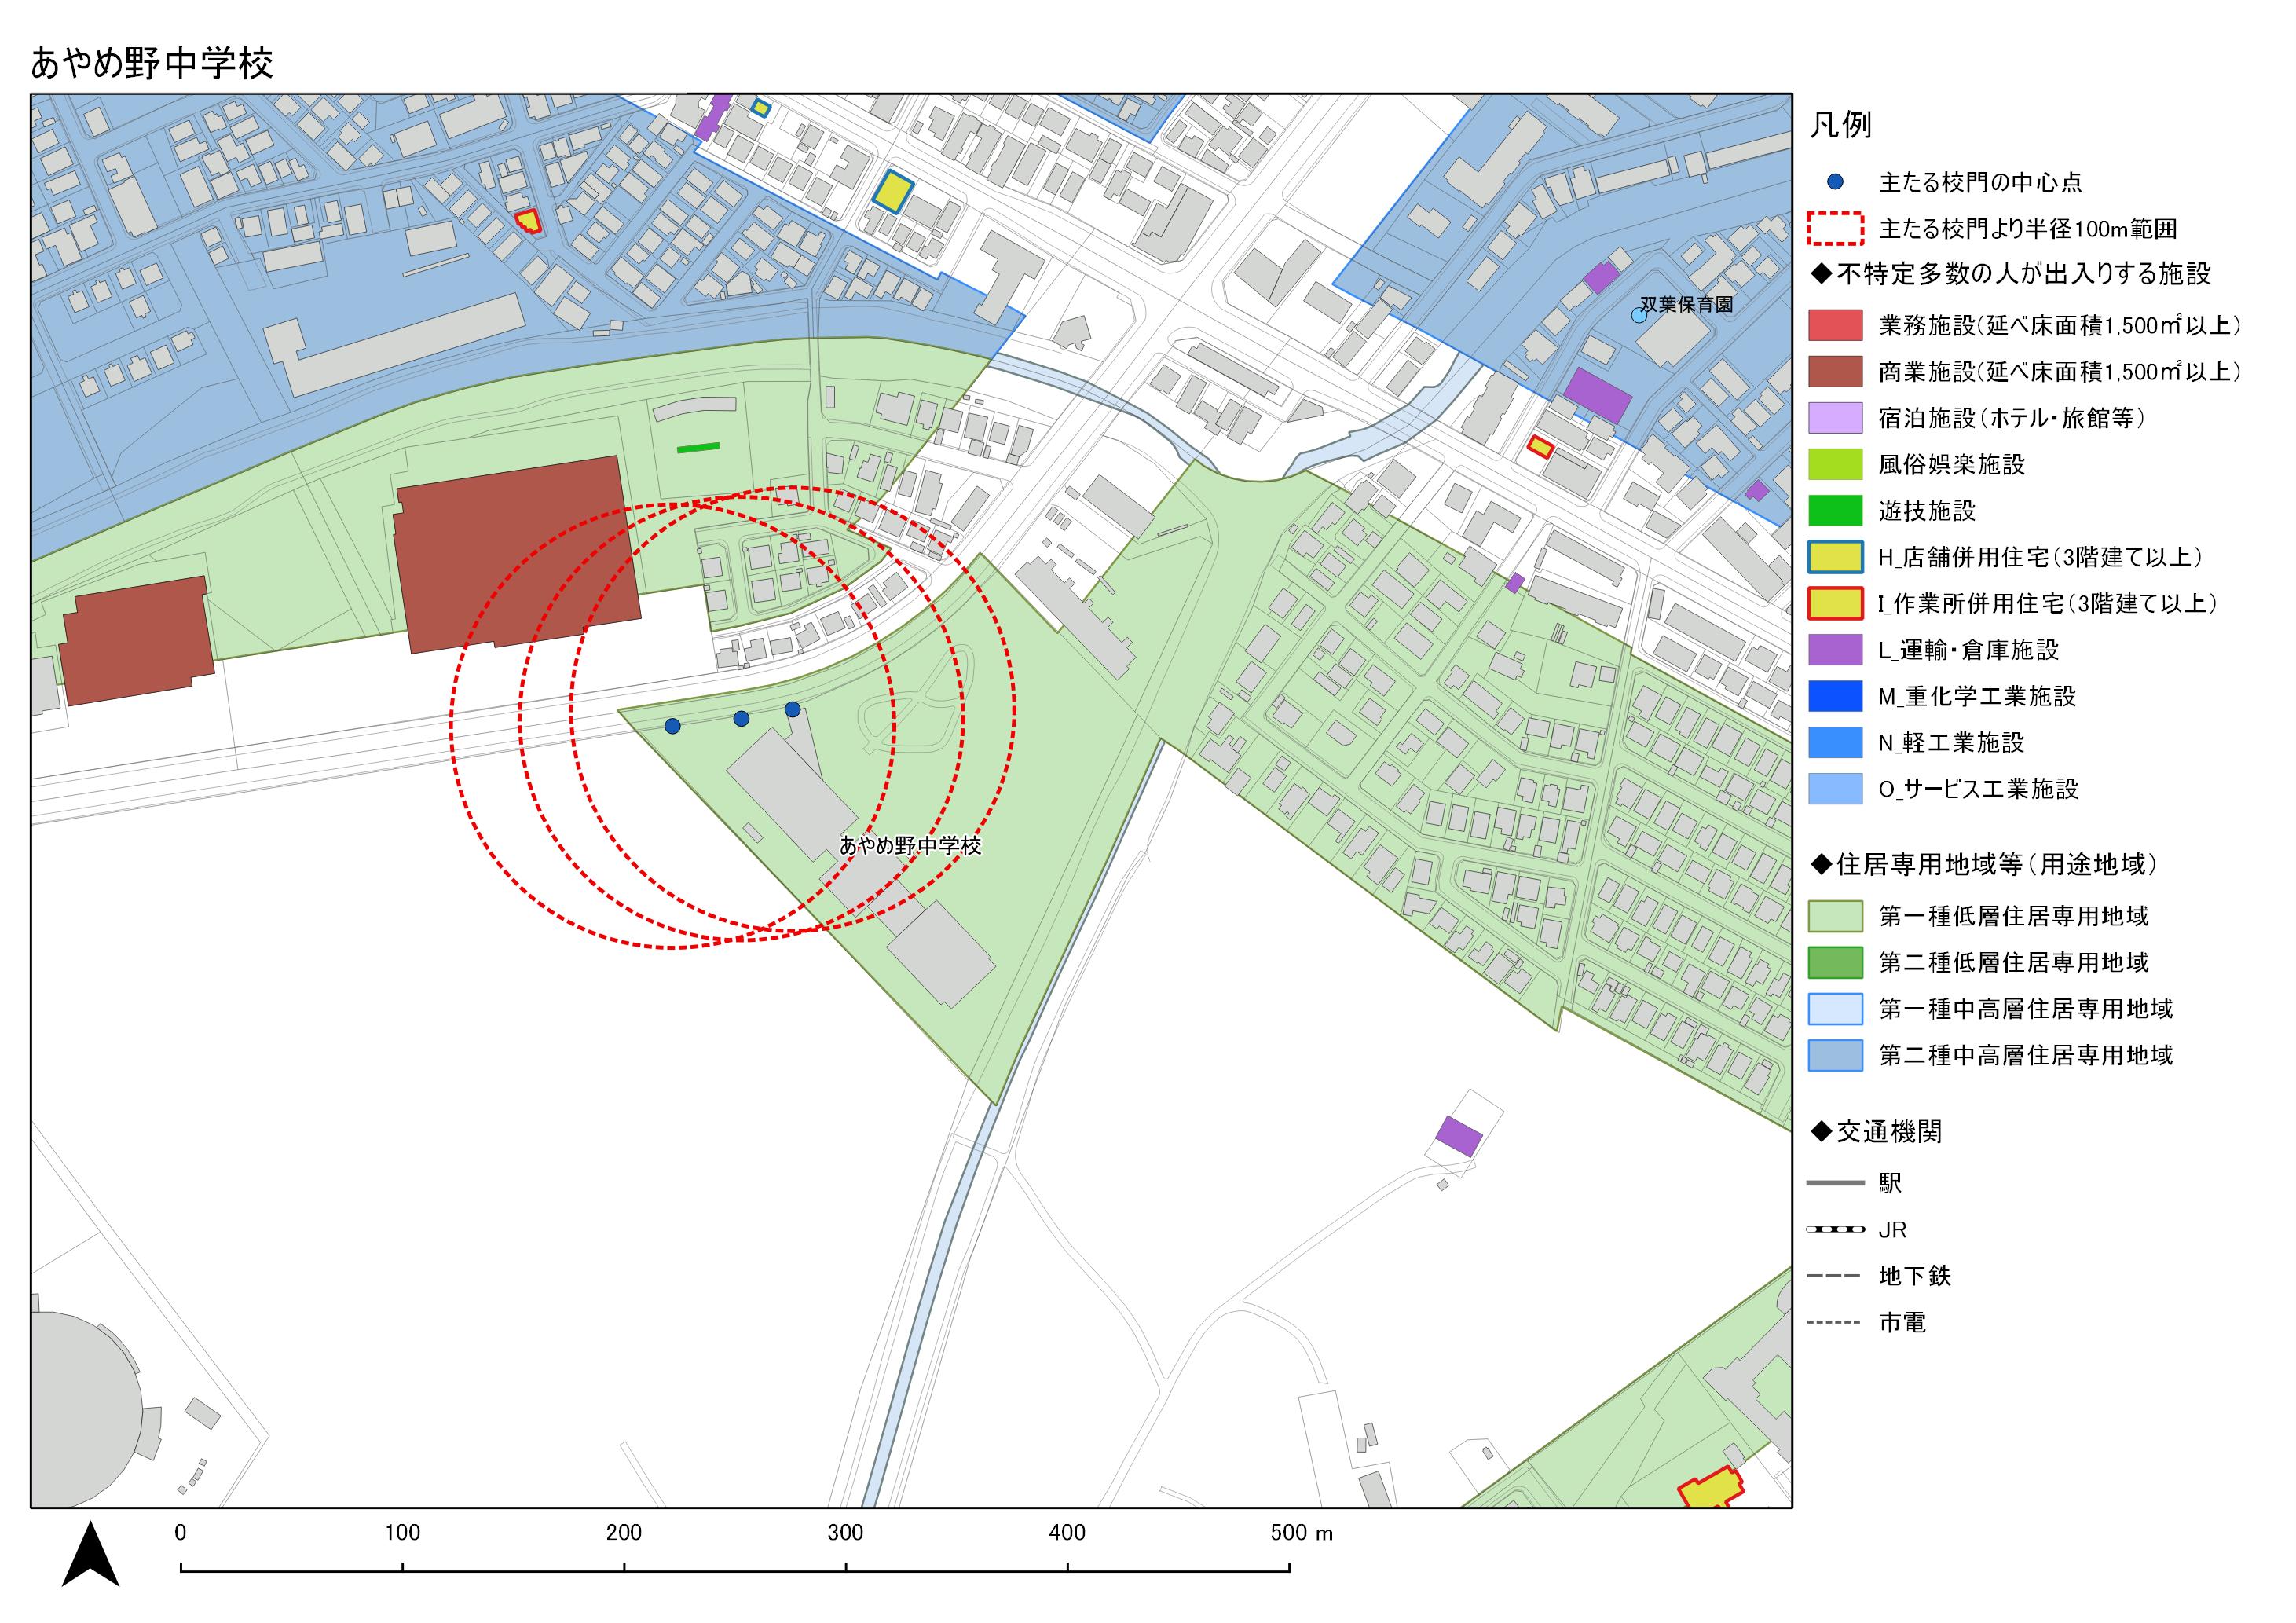This screenshot has width=2296, height=1623.
Task: Click the 駅 line symbol in the legend
Action: click(1835, 1183)
